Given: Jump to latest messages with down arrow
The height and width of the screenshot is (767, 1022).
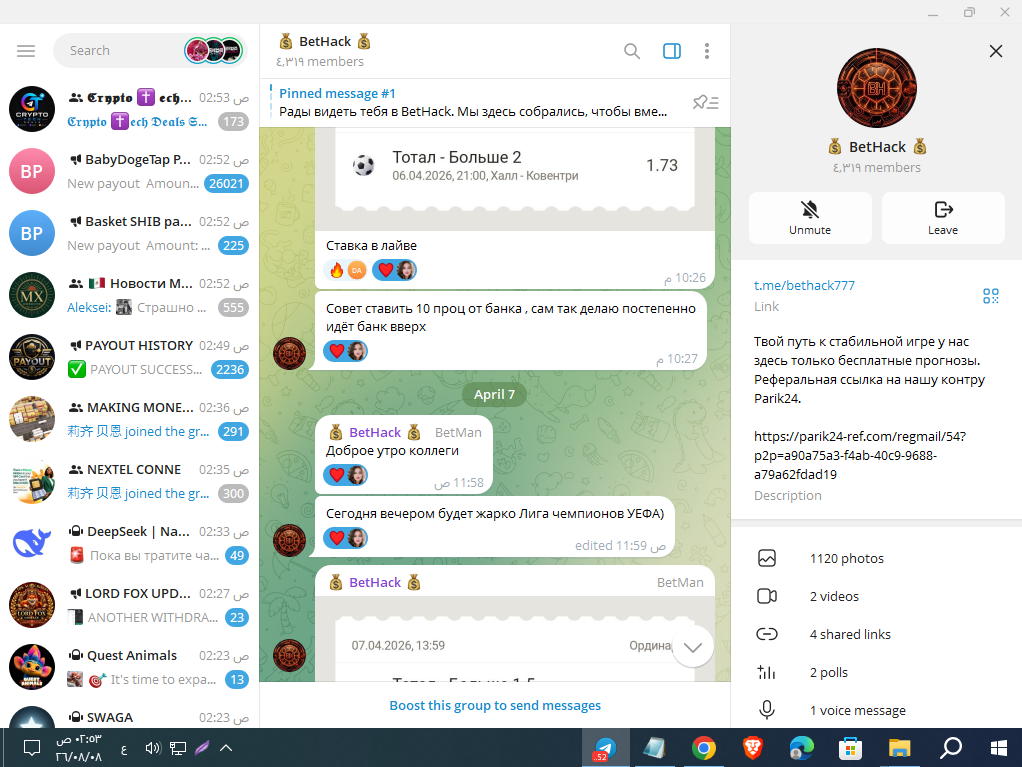Looking at the screenshot, I should 693,647.
